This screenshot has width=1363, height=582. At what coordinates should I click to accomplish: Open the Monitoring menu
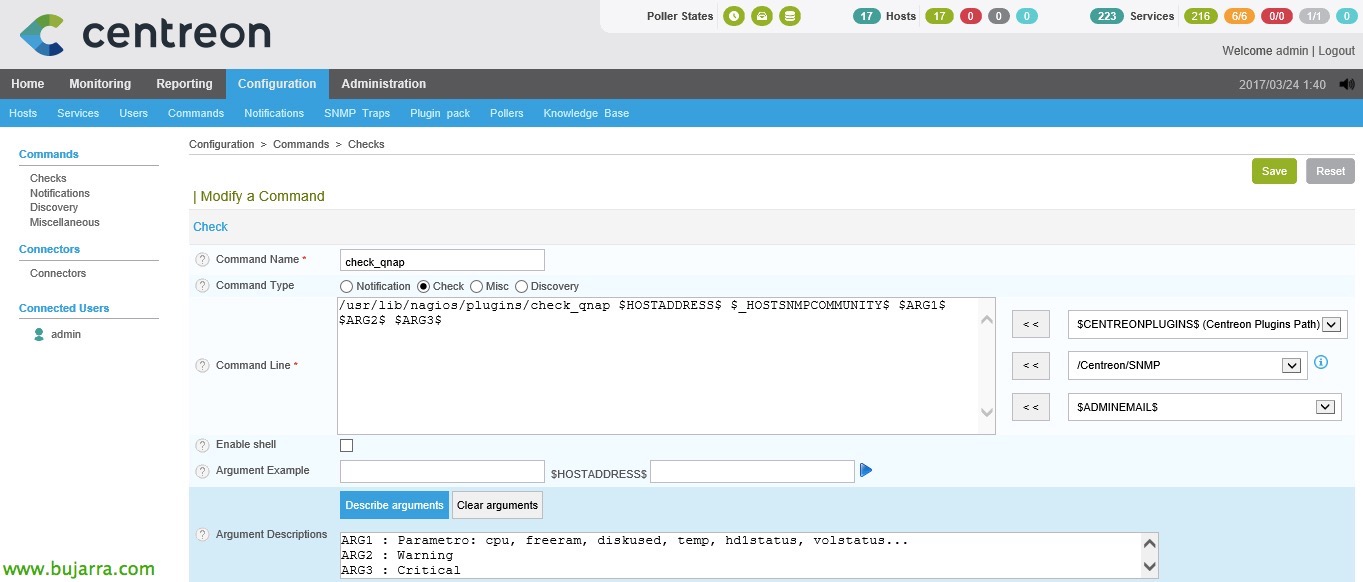click(100, 84)
